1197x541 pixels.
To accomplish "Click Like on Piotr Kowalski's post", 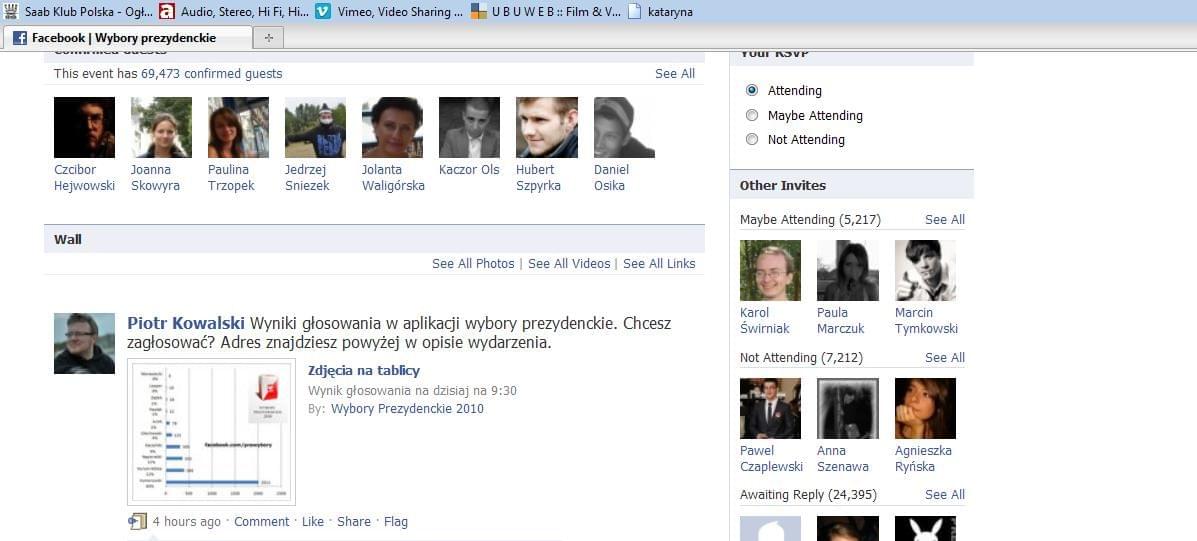I will point(313,521).
